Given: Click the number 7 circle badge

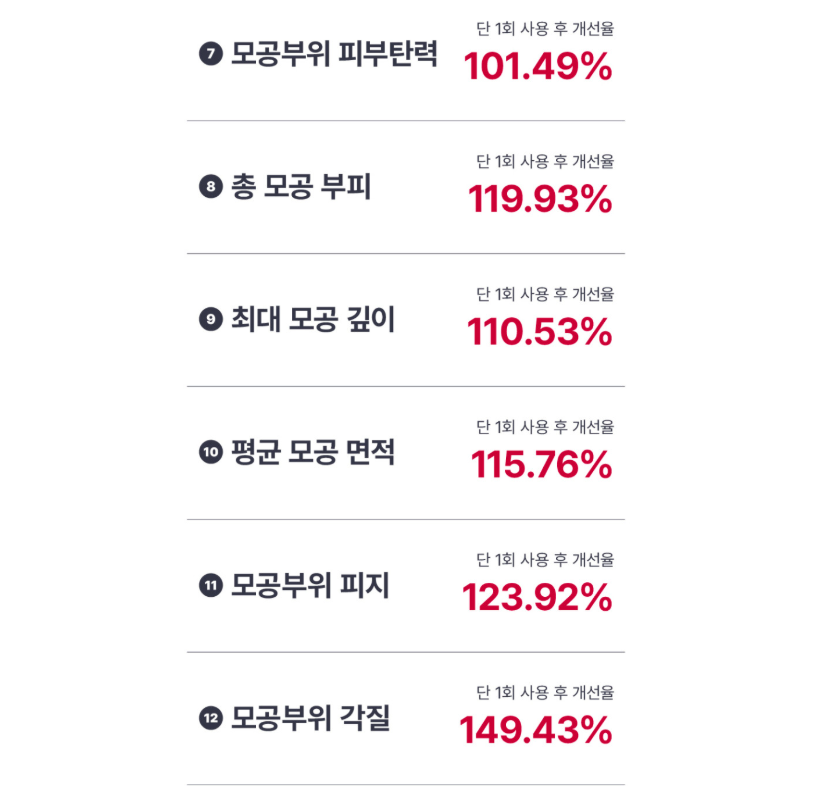Looking at the screenshot, I should [x=210, y=54].
